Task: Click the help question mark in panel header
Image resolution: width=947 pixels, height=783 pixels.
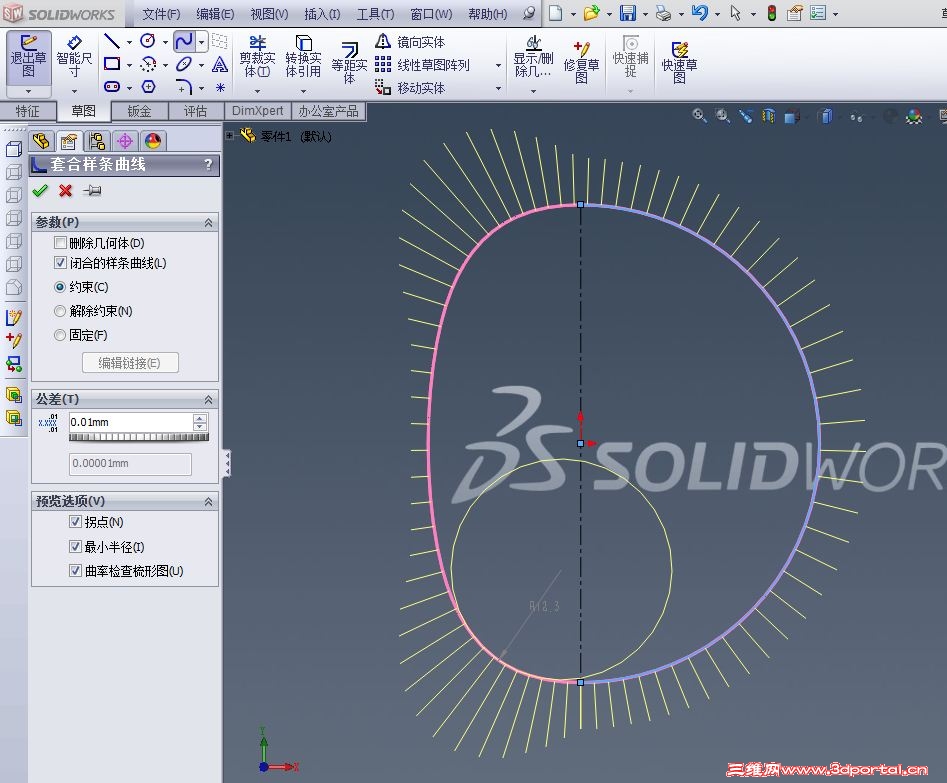Action: [208, 164]
